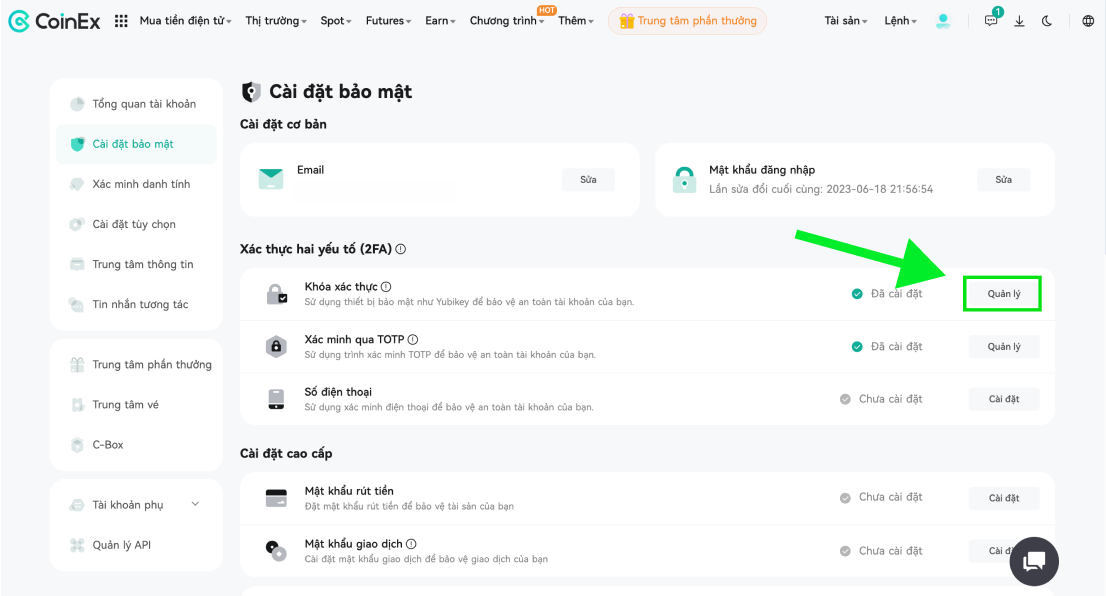Open the messages notification icon
The height and width of the screenshot is (596, 1106).
992,20
